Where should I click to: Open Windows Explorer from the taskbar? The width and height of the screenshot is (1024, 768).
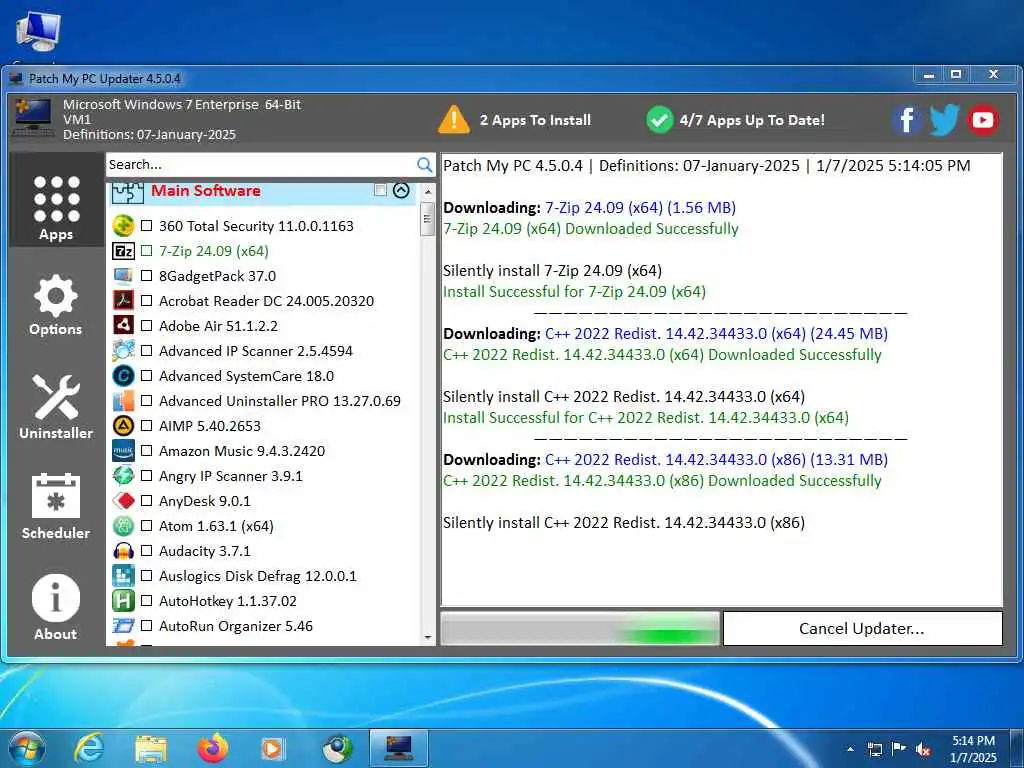click(x=151, y=748)
